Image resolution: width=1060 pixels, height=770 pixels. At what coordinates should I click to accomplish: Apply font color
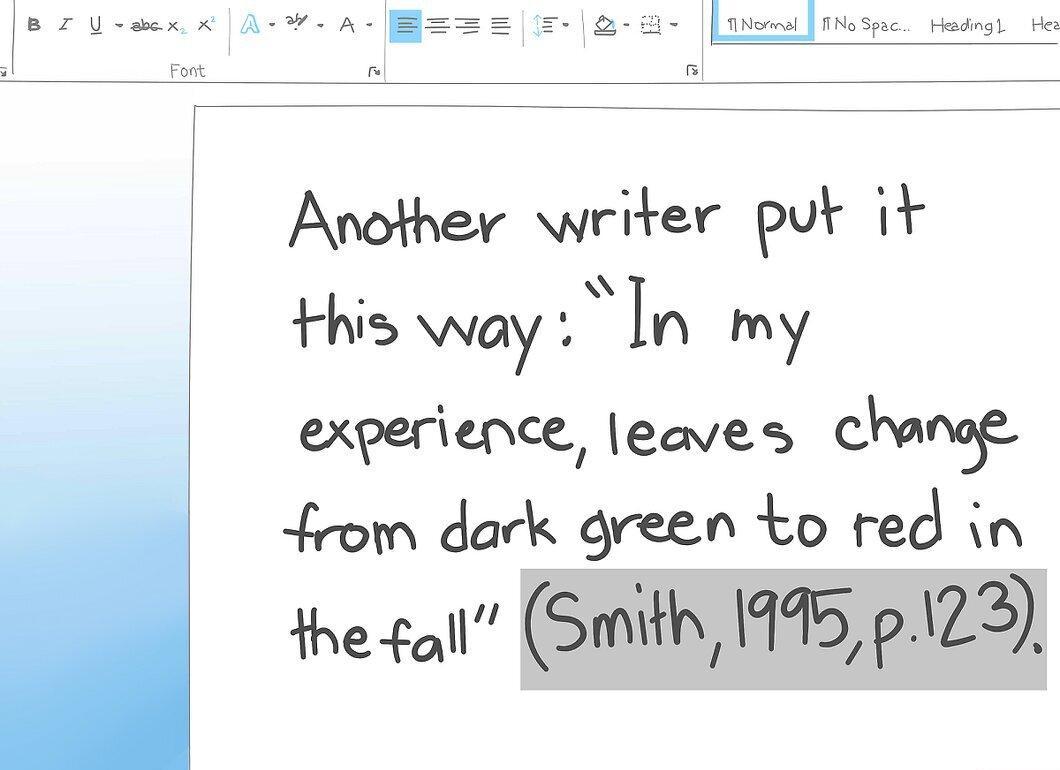click(347, 26)
